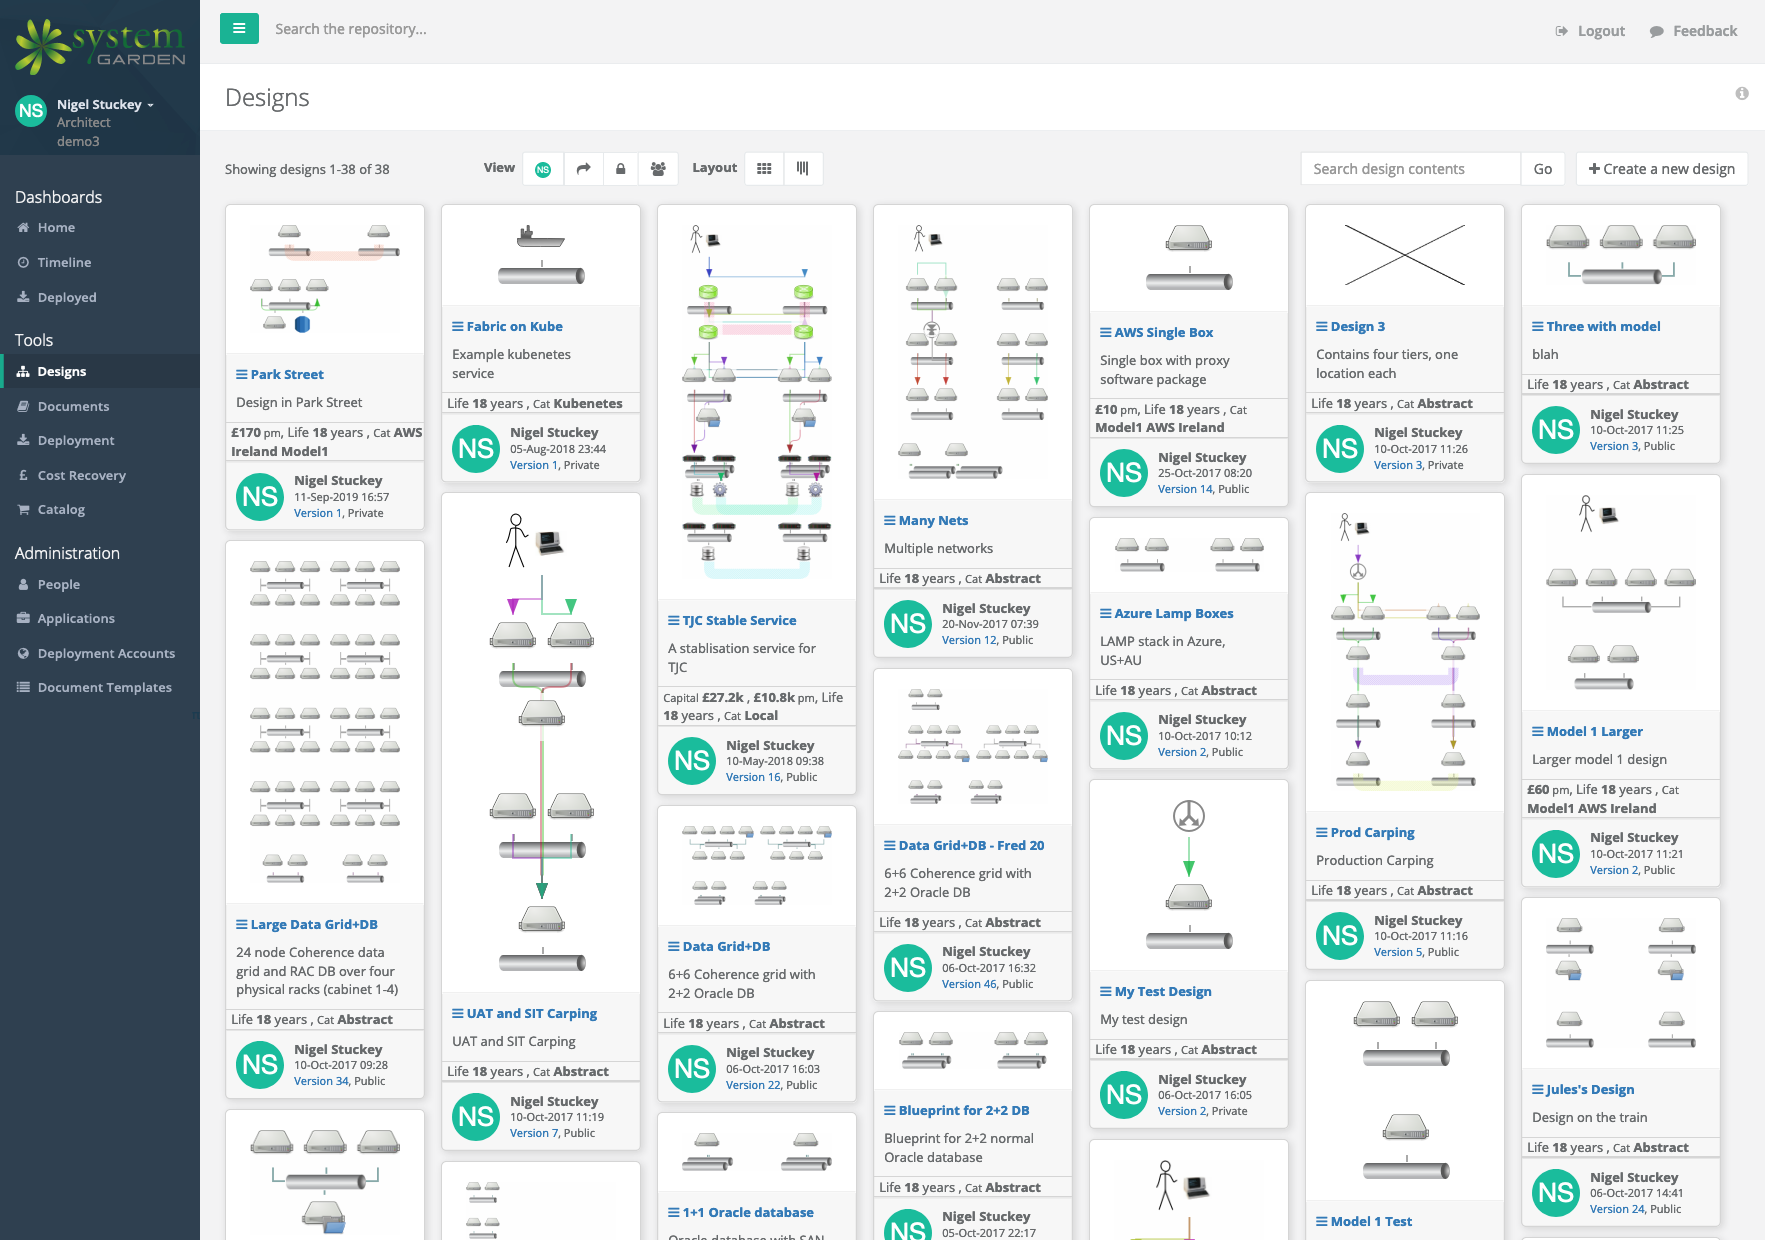Show designs shared with me via arrow icon
1765x1240 pixels.
pos(584,169)
